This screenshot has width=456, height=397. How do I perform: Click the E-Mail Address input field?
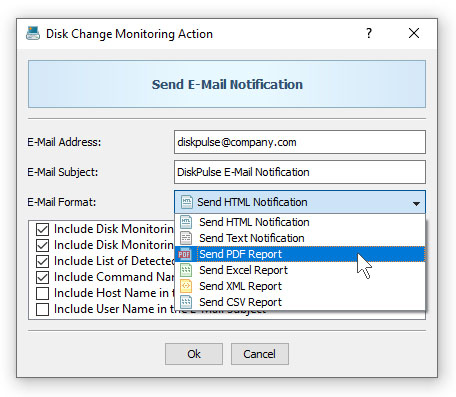pyautogui.click(x=300, y=142)
